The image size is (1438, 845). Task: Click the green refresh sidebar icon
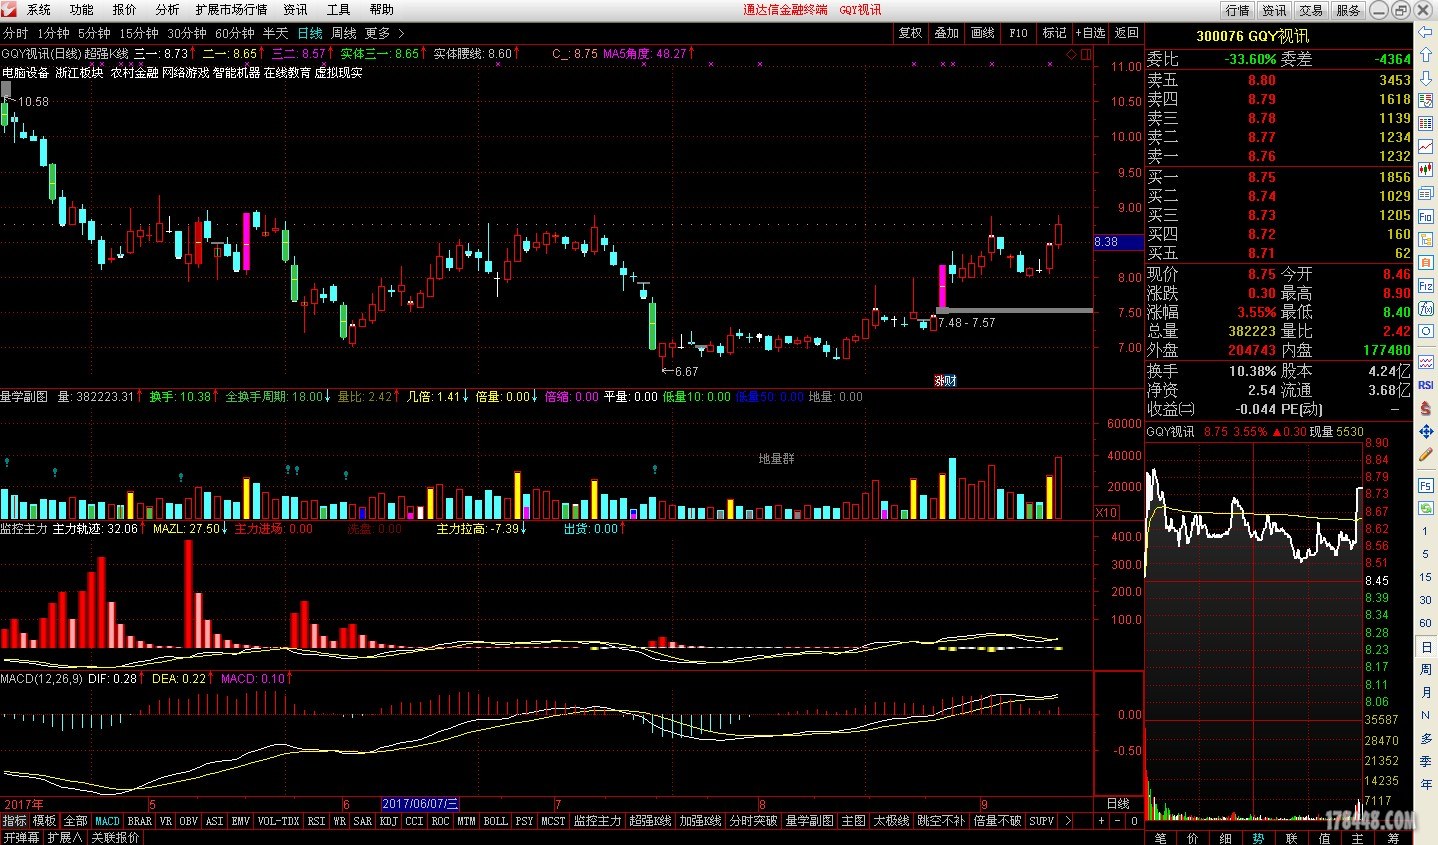click(x=1426, y=508)
